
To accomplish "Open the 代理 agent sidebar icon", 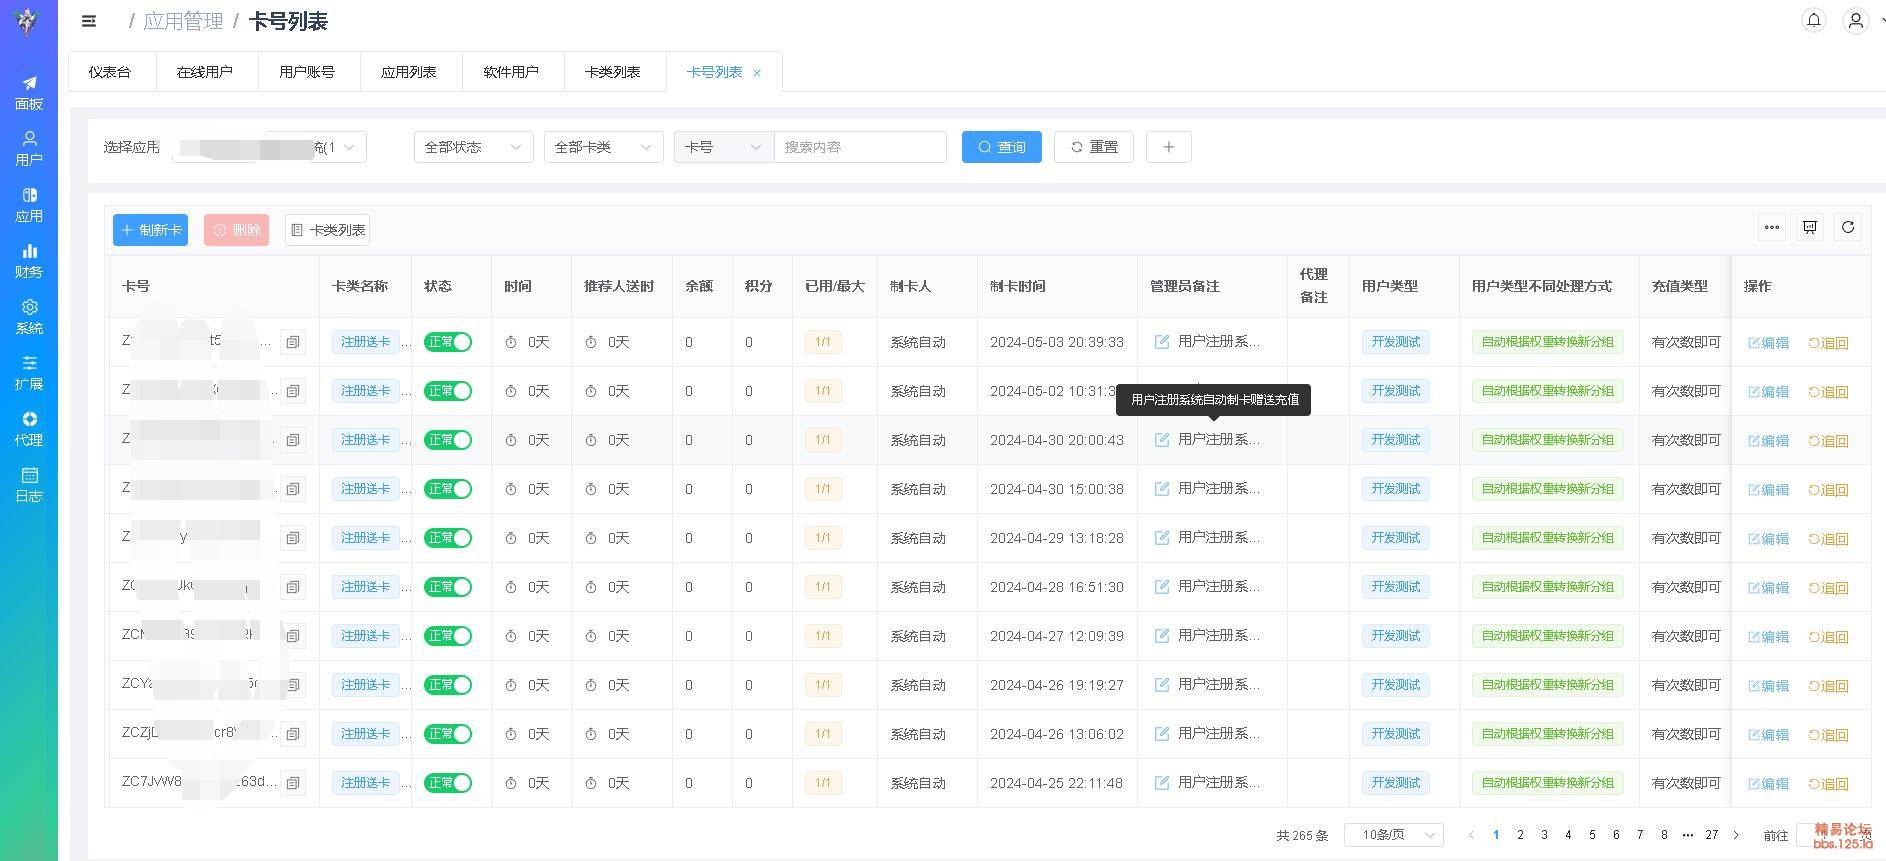I will [x=29, y=428].
